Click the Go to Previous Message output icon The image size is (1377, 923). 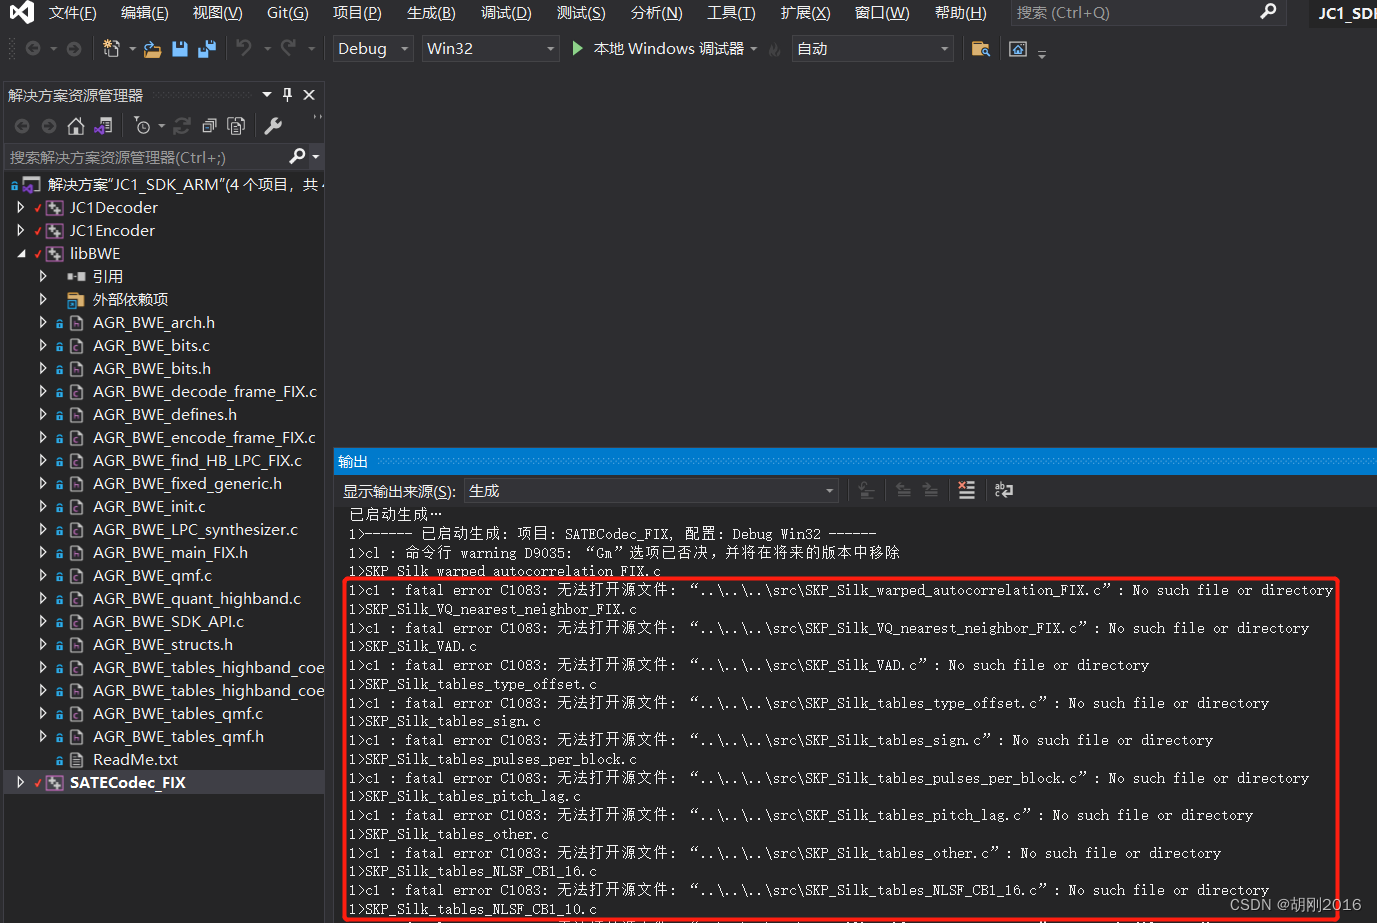coord(903,490)
